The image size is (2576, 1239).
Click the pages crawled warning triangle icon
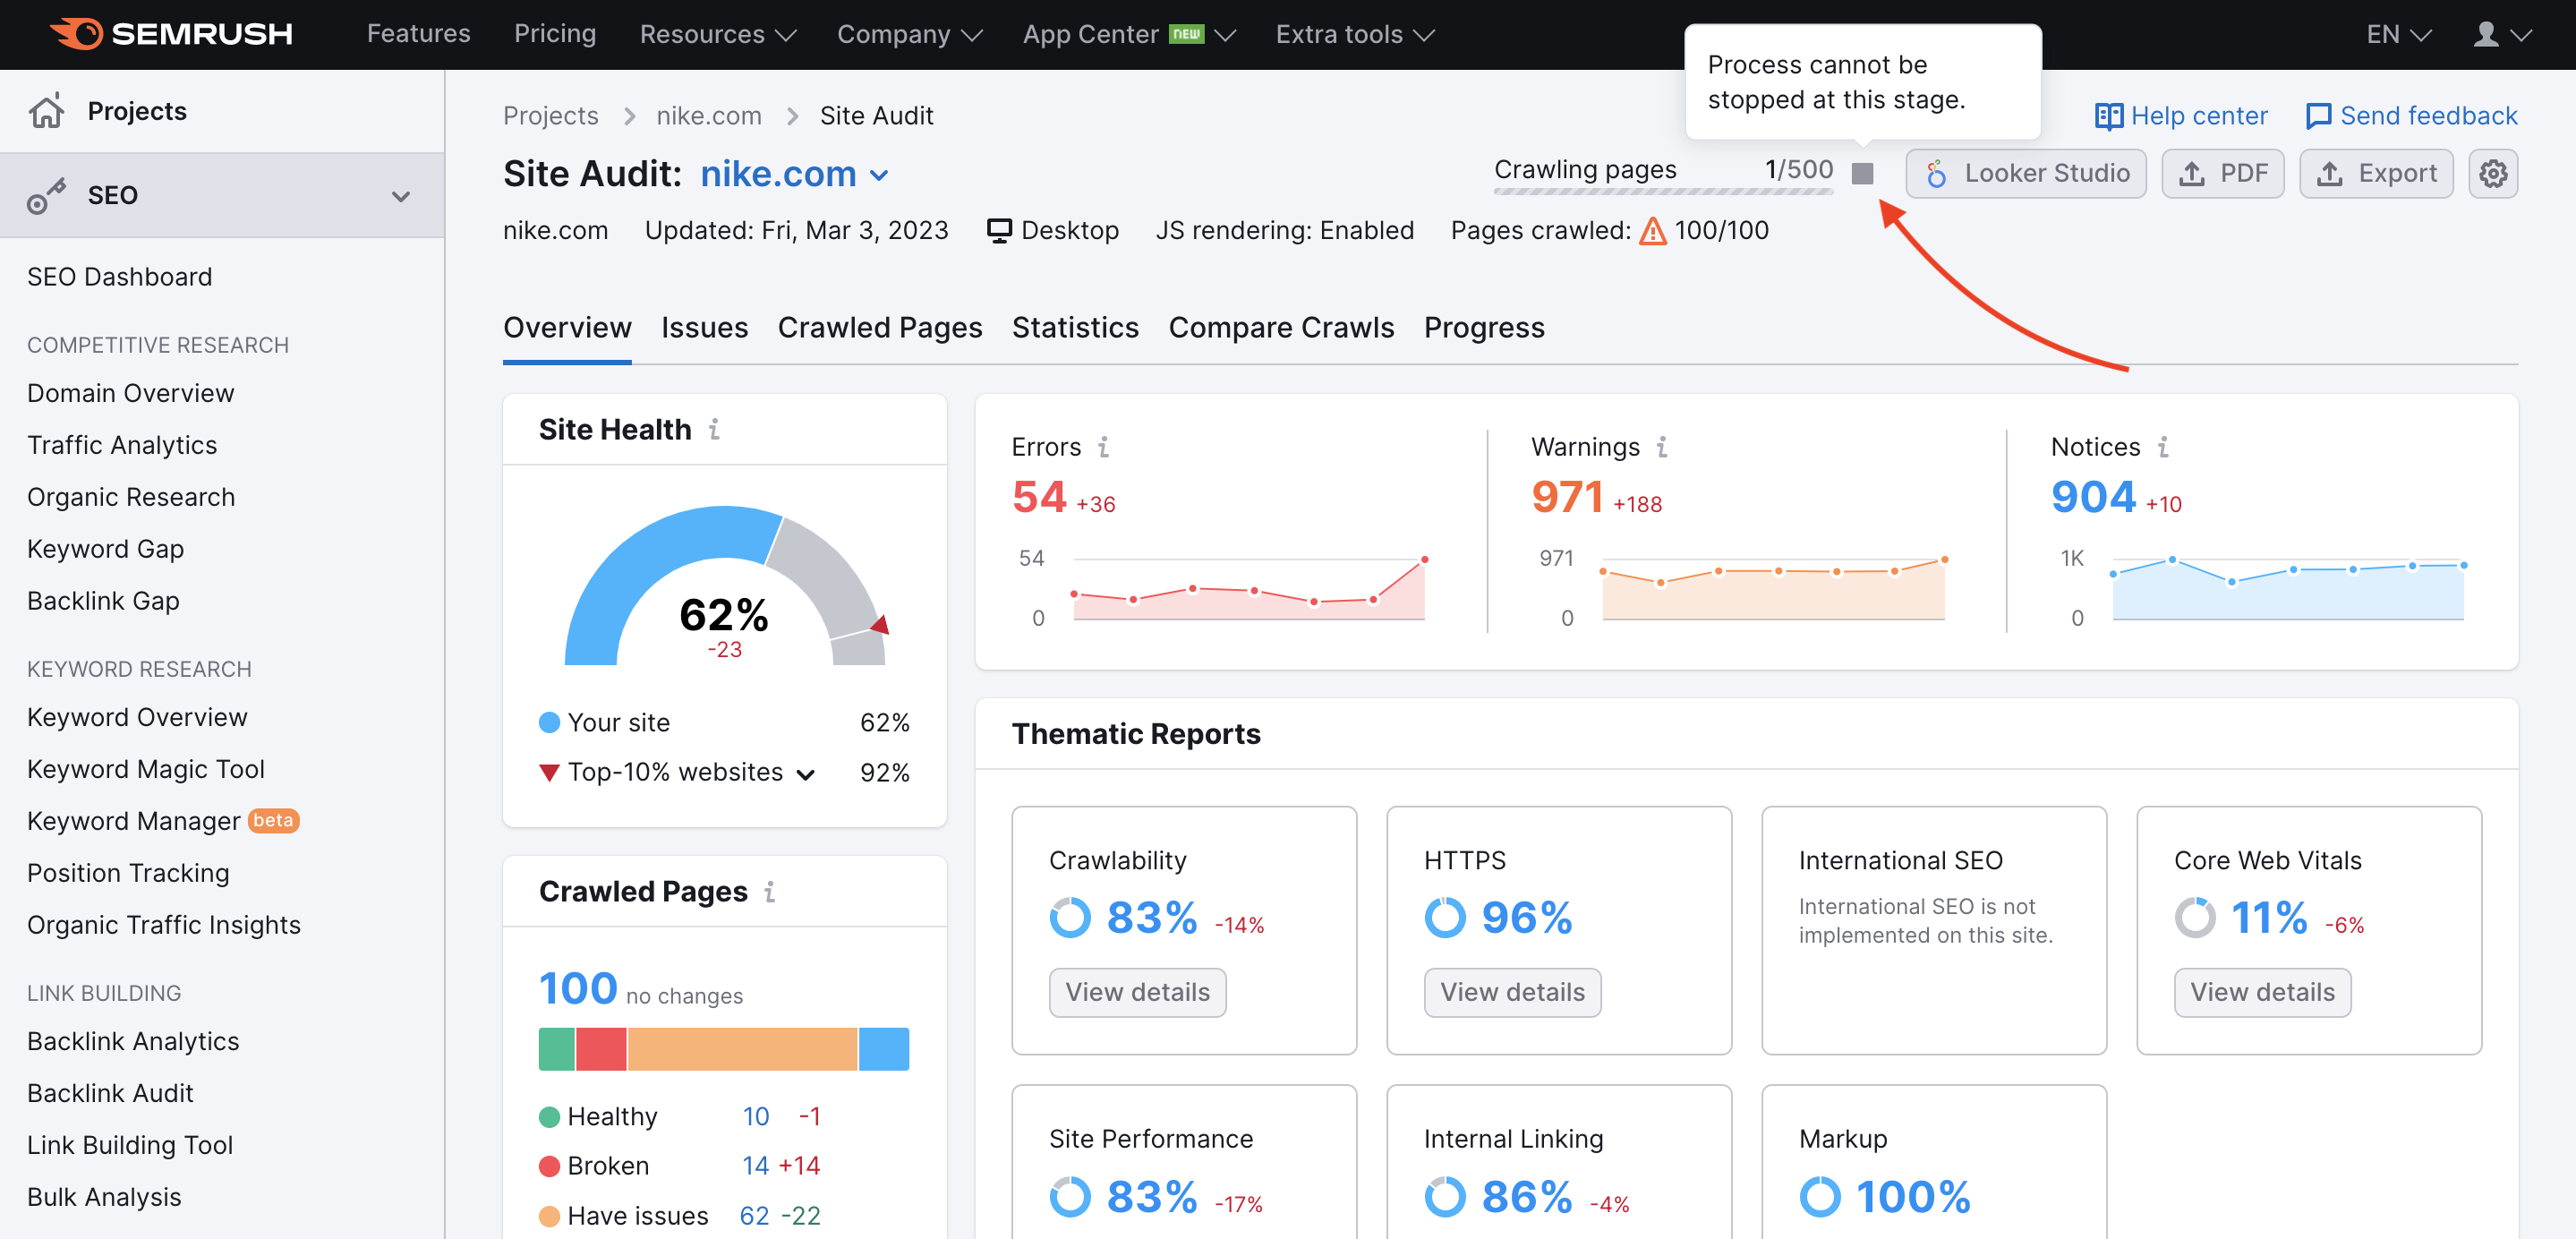1653,231
